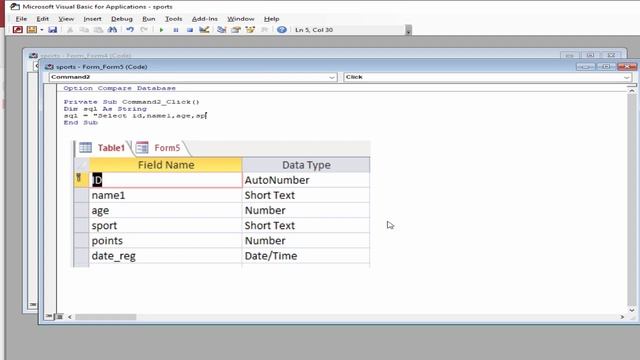Open Find with the binoculars icon

tap(112, 30)
